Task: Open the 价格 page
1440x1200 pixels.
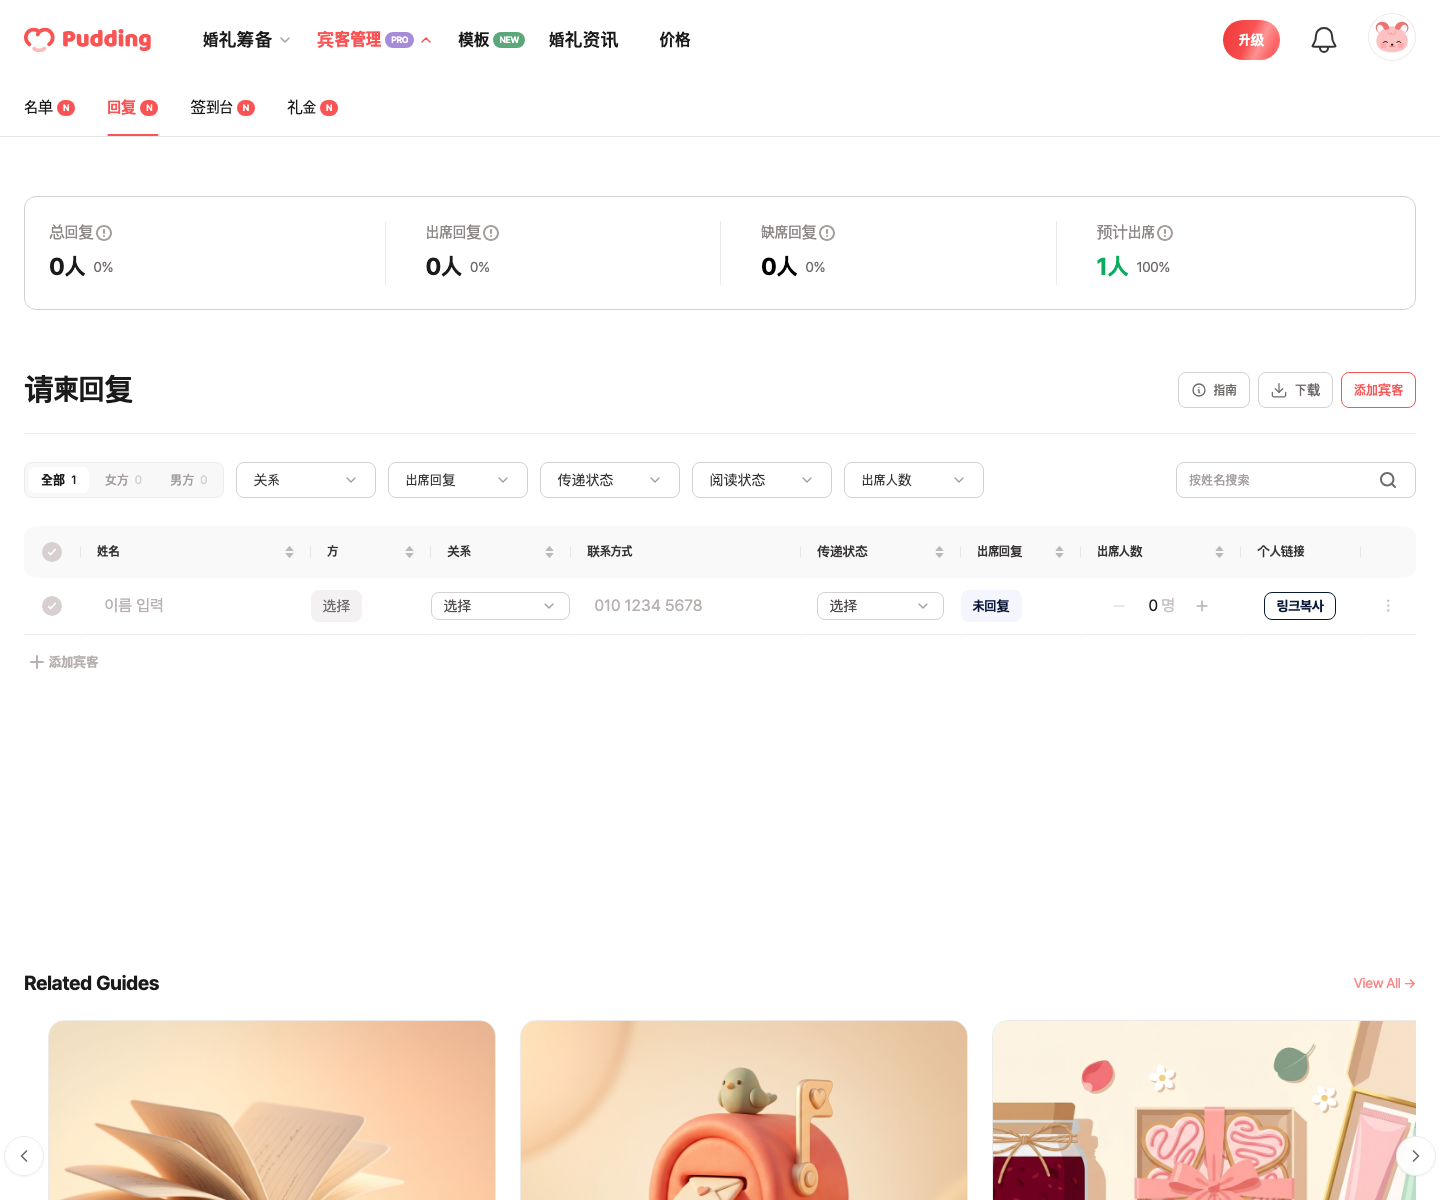Action: tap(675, 40)
